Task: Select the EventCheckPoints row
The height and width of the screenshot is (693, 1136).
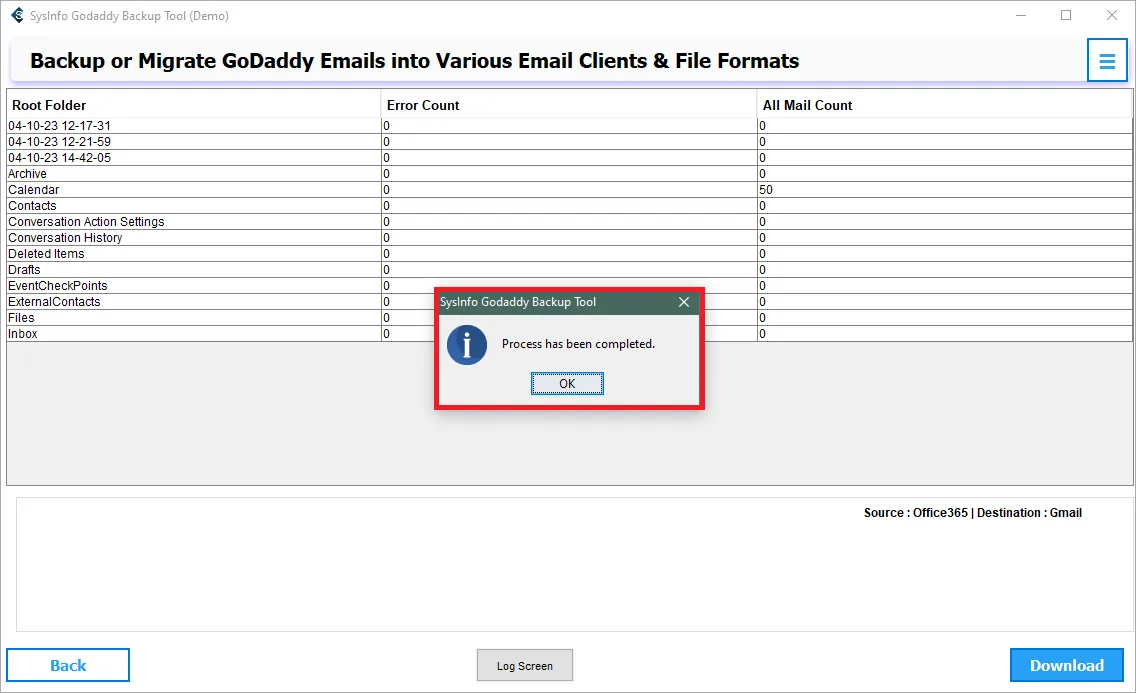Action: [569, 285]
